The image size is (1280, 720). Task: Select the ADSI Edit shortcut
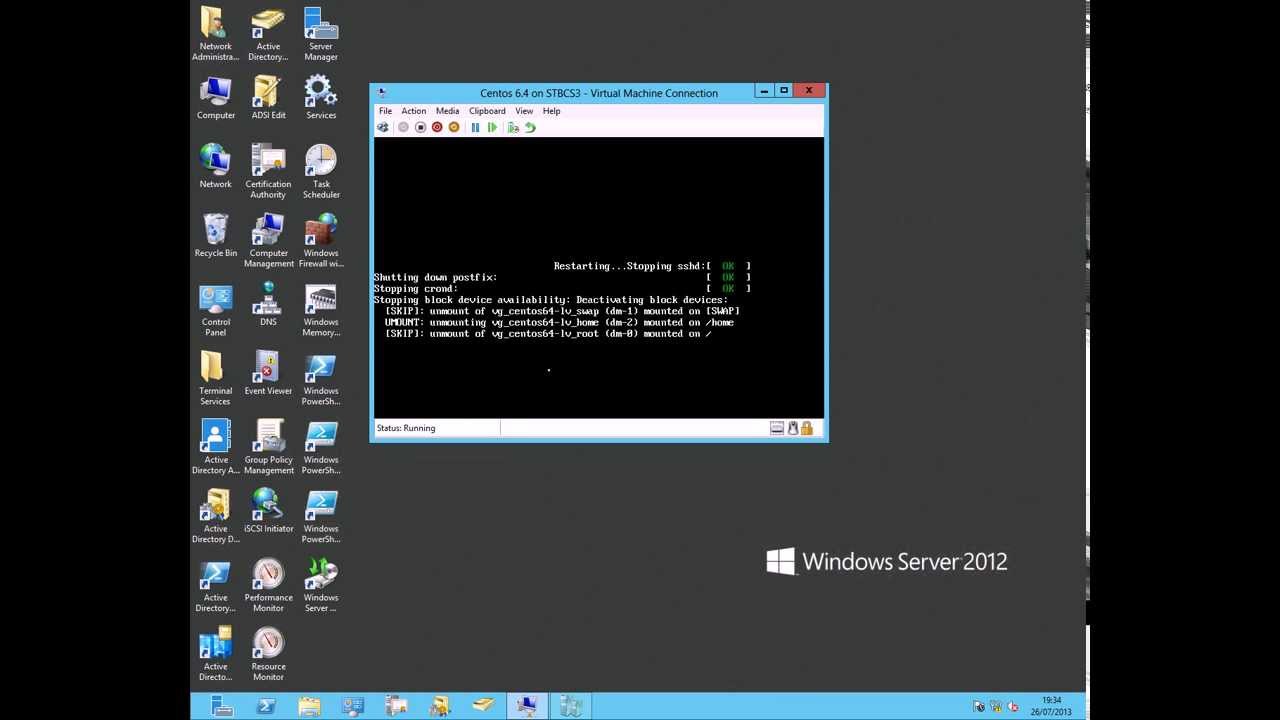coord(268,98)
